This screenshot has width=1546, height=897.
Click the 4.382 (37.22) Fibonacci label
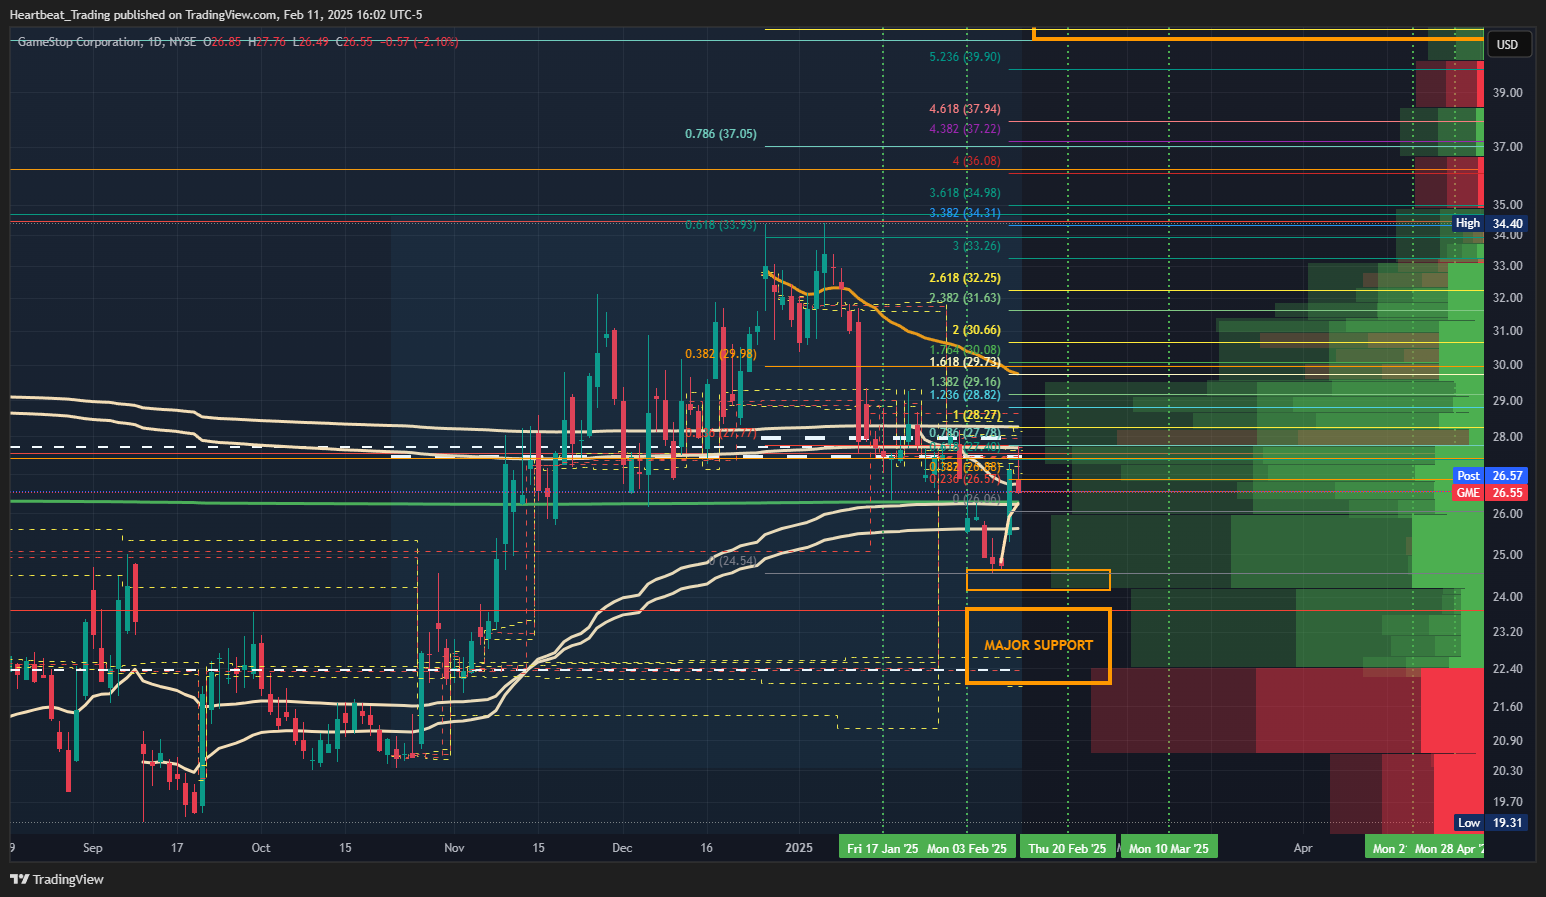tap(964, 129)
